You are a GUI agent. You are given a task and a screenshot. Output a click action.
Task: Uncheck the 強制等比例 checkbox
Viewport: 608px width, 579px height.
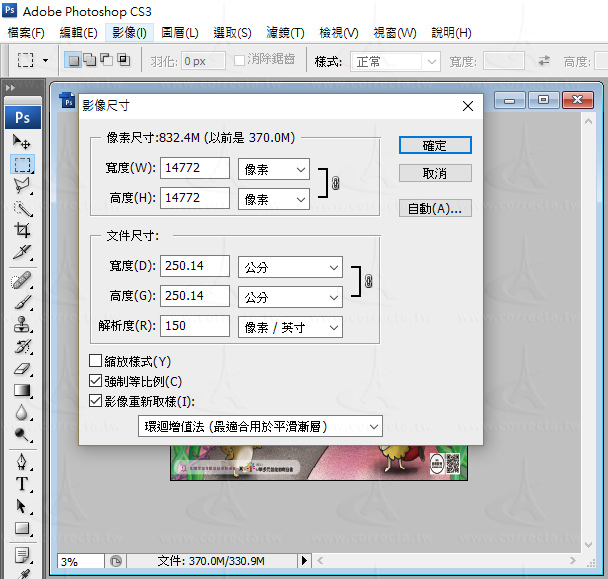(96, 381)
